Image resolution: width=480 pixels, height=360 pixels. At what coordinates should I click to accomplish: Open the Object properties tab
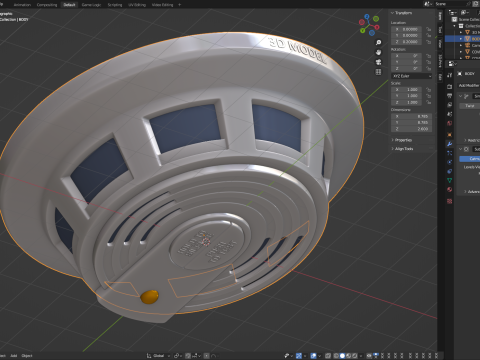[x=449, y=135]
